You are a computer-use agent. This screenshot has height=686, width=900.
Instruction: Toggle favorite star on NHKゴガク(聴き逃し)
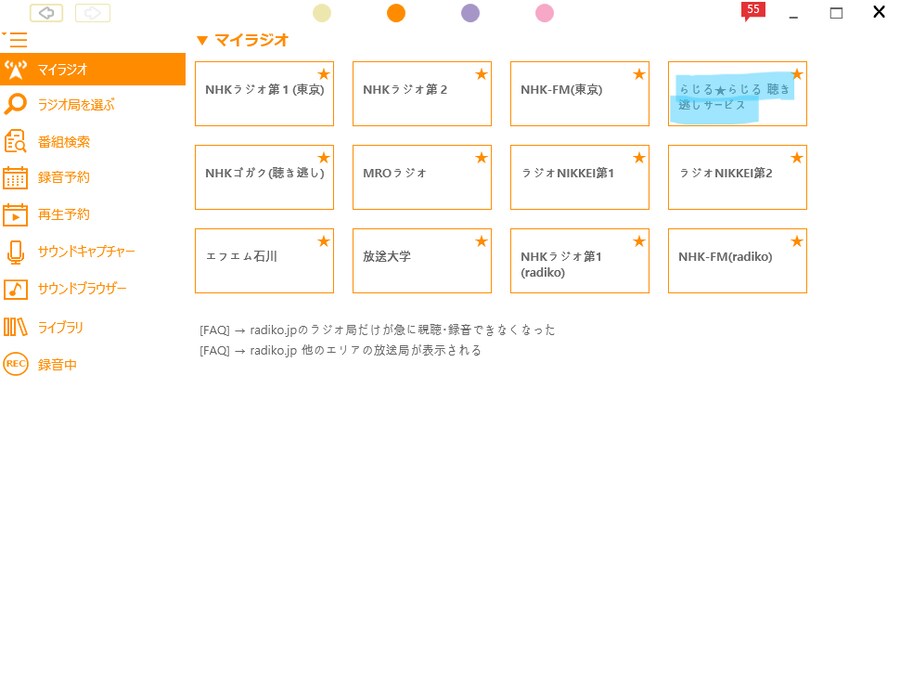324,157
